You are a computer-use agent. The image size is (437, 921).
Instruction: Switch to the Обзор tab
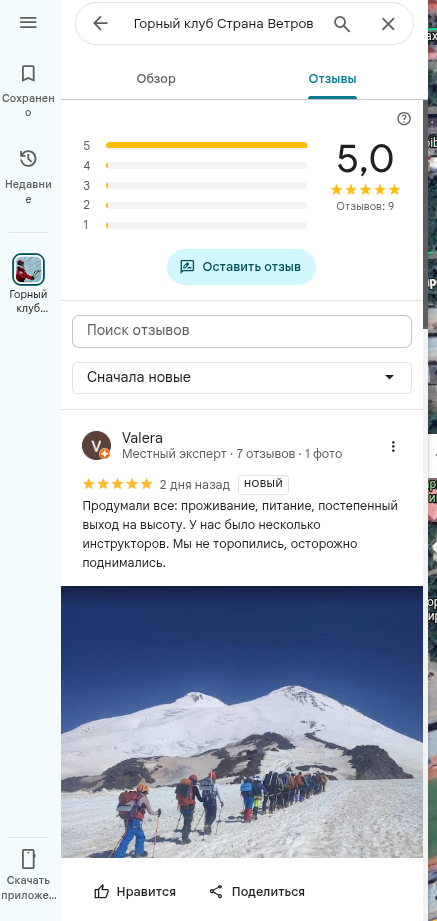[156, 79]
